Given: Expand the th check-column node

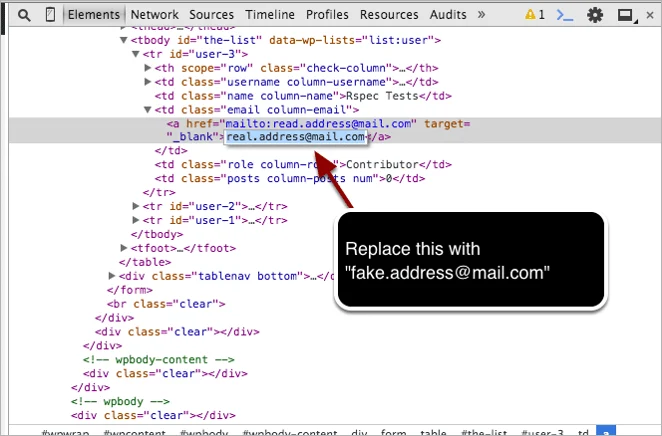Looking at the screenshot, I should (147, 68).
